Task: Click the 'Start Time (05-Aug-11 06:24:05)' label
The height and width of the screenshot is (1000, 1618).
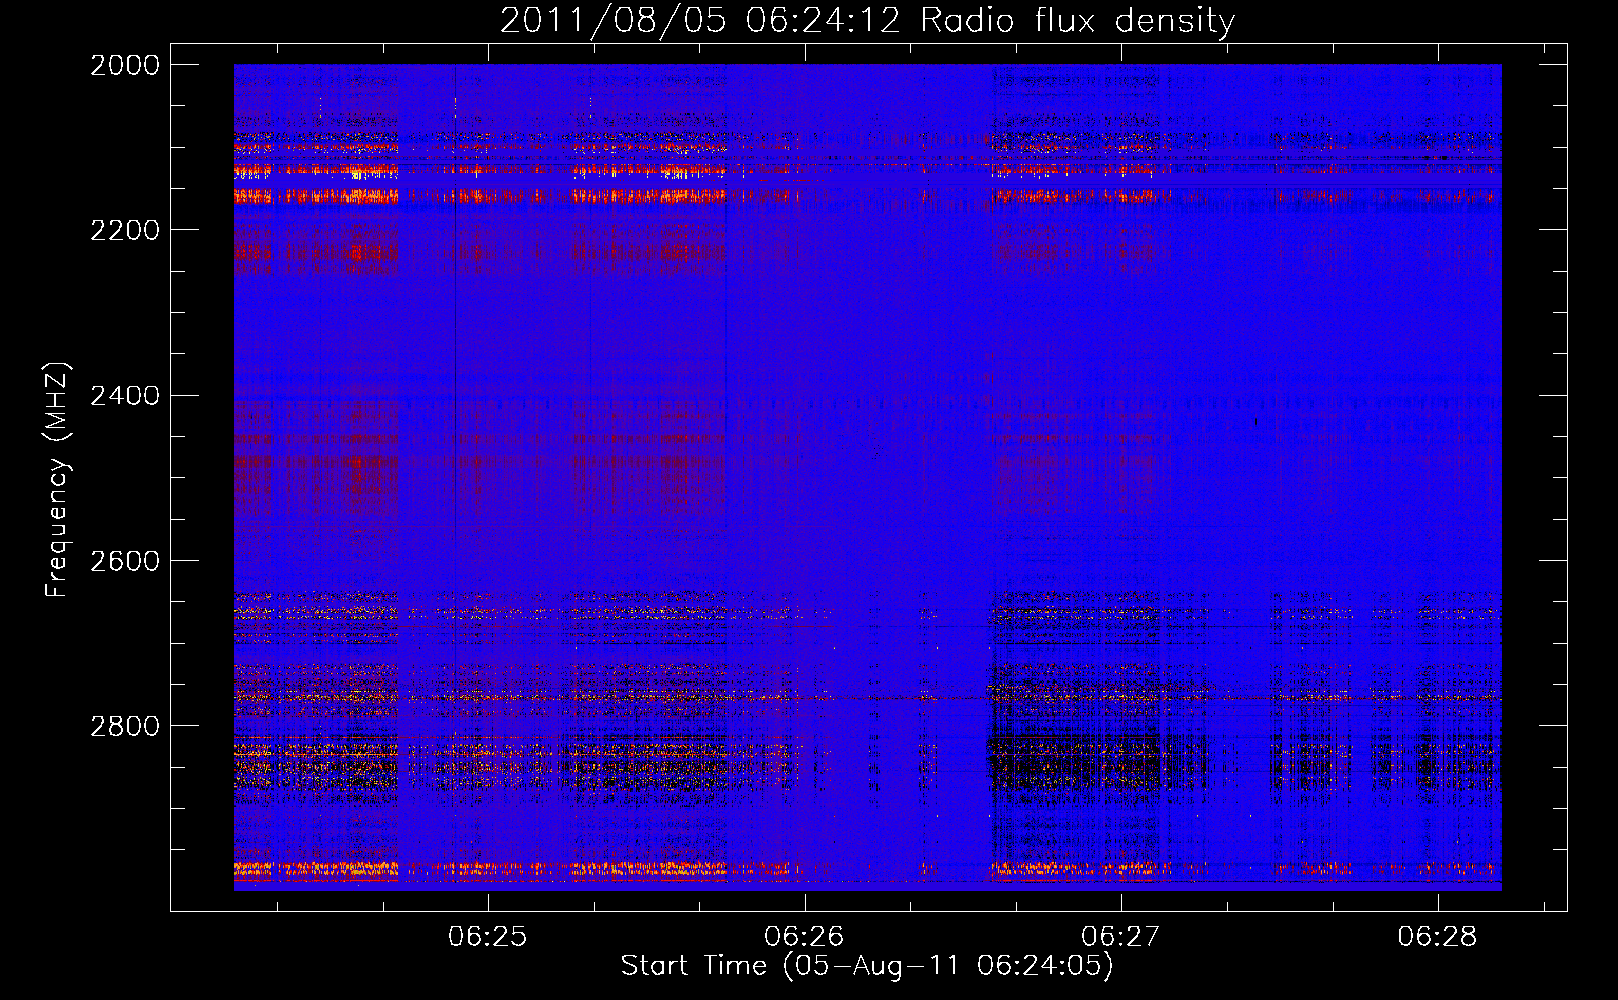Action: 867,966
